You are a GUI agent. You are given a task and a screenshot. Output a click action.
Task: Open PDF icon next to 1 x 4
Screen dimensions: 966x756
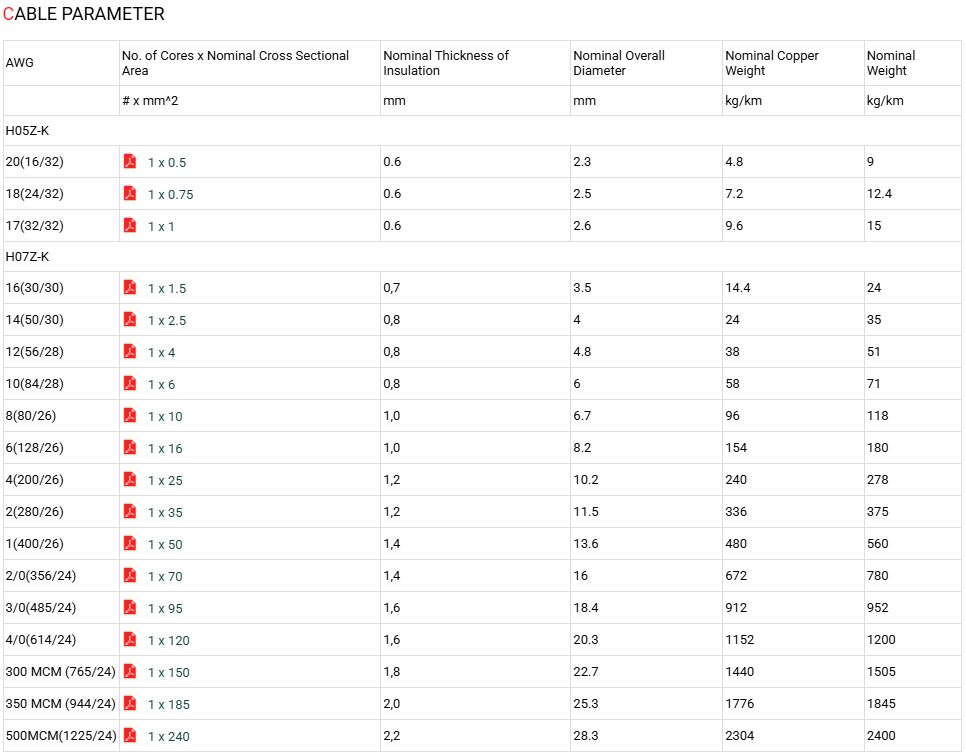click(x=130, y=351)
